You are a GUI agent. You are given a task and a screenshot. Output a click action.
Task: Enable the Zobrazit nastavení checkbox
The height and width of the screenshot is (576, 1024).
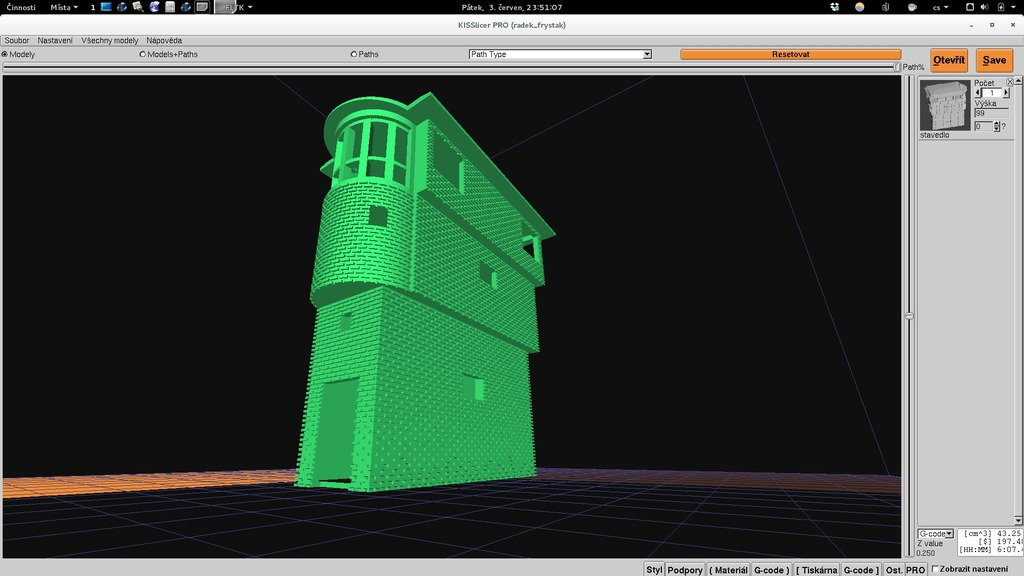[935, 569]
